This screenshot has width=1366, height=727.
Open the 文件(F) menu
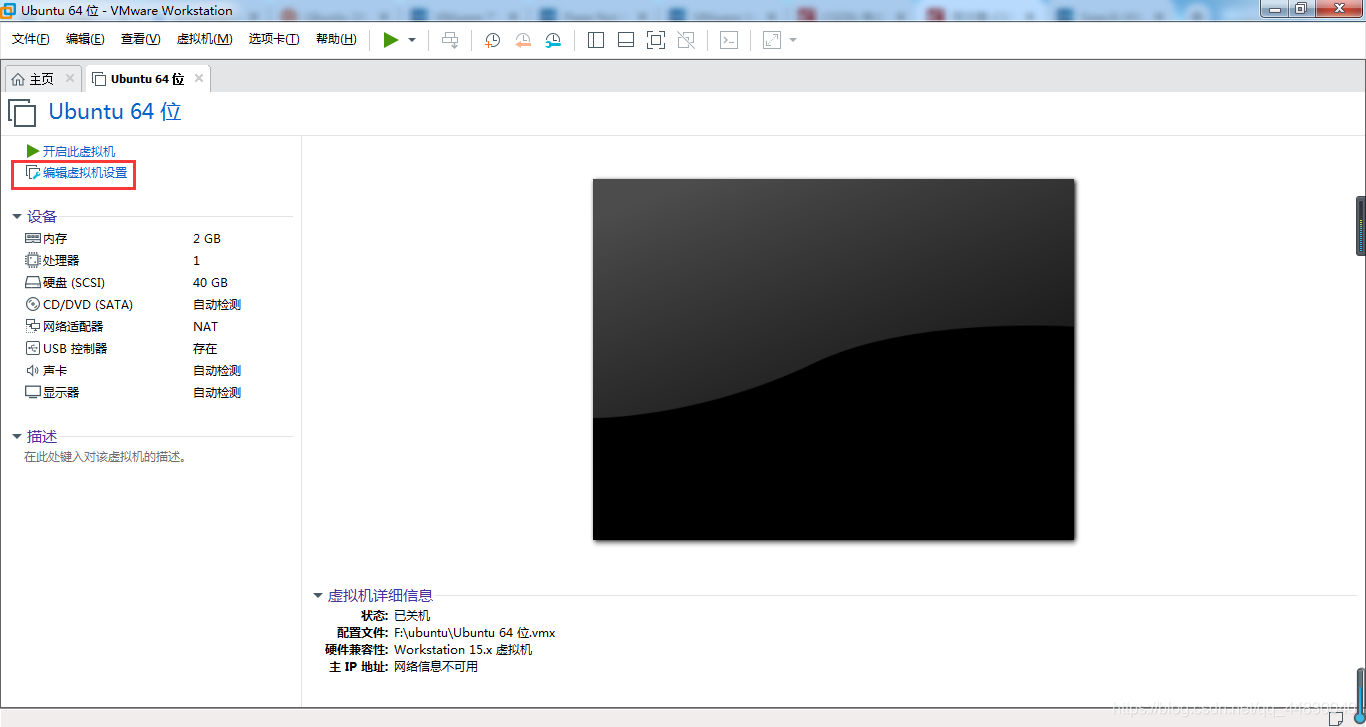pos(31,39)
